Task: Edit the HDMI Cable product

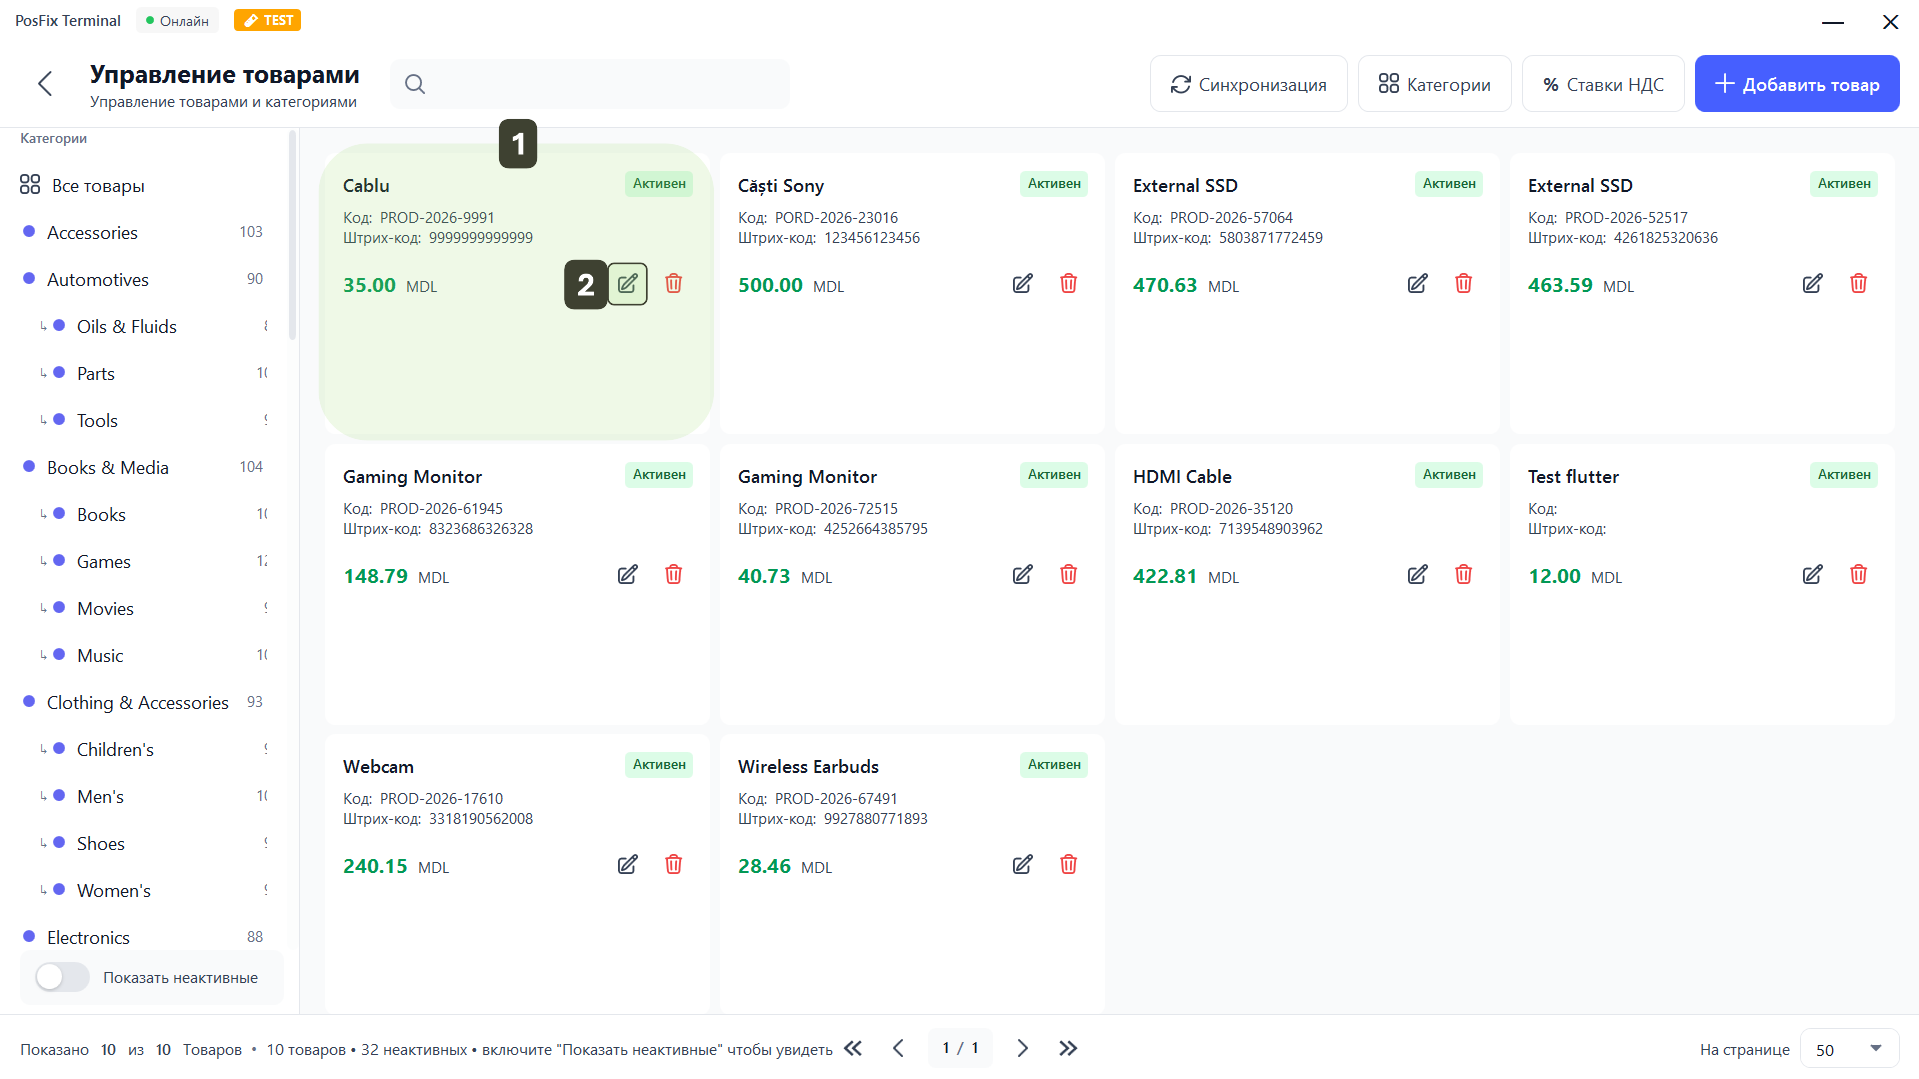Action: point(1417,575)
